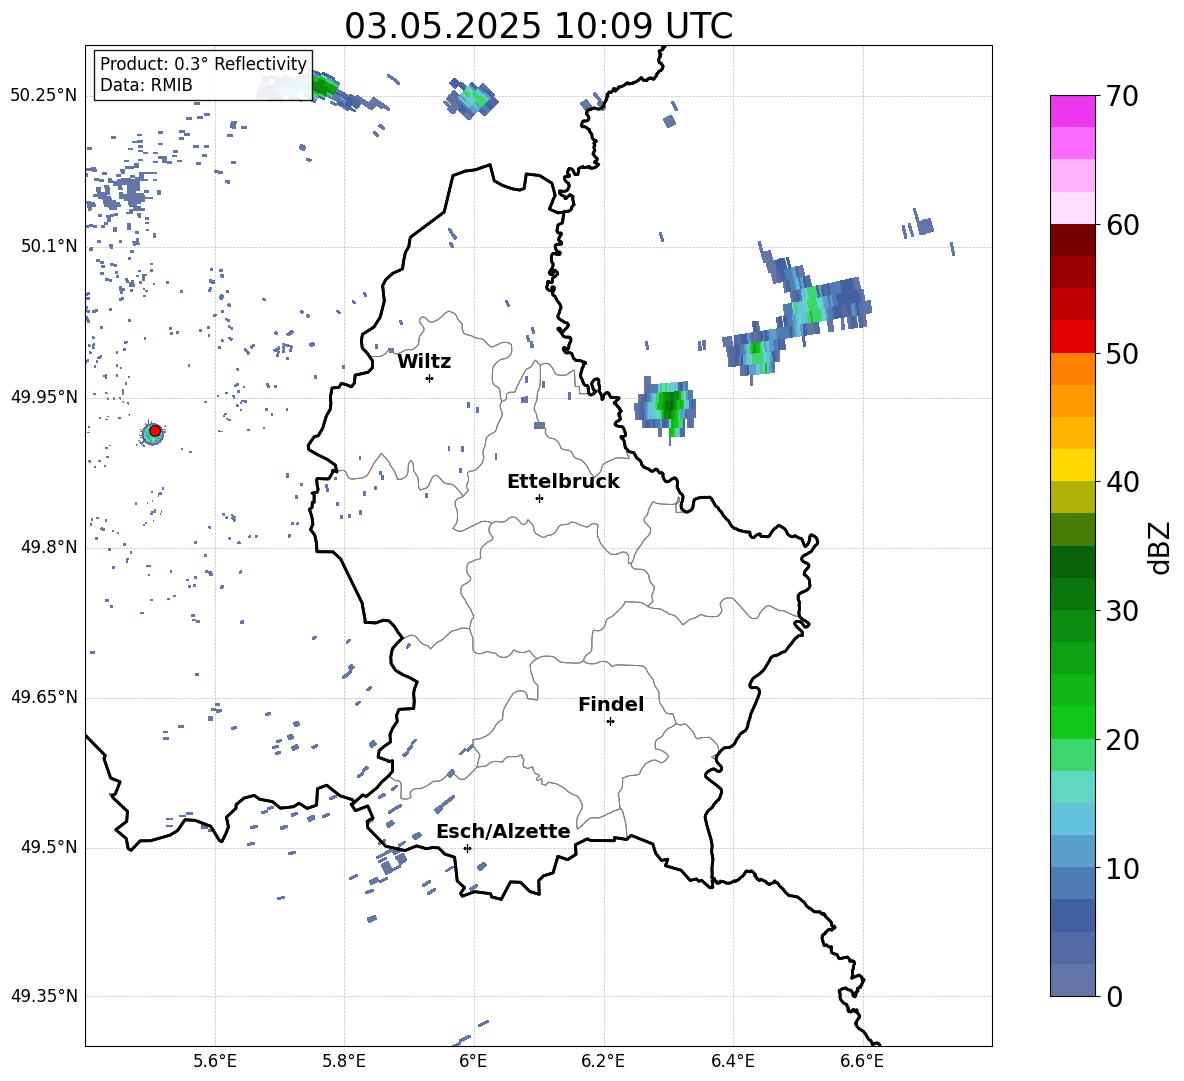The width and height of the screenshot is (1184, 1081).
Task: Click the Findel station cross marker
Action: (610, 722)
